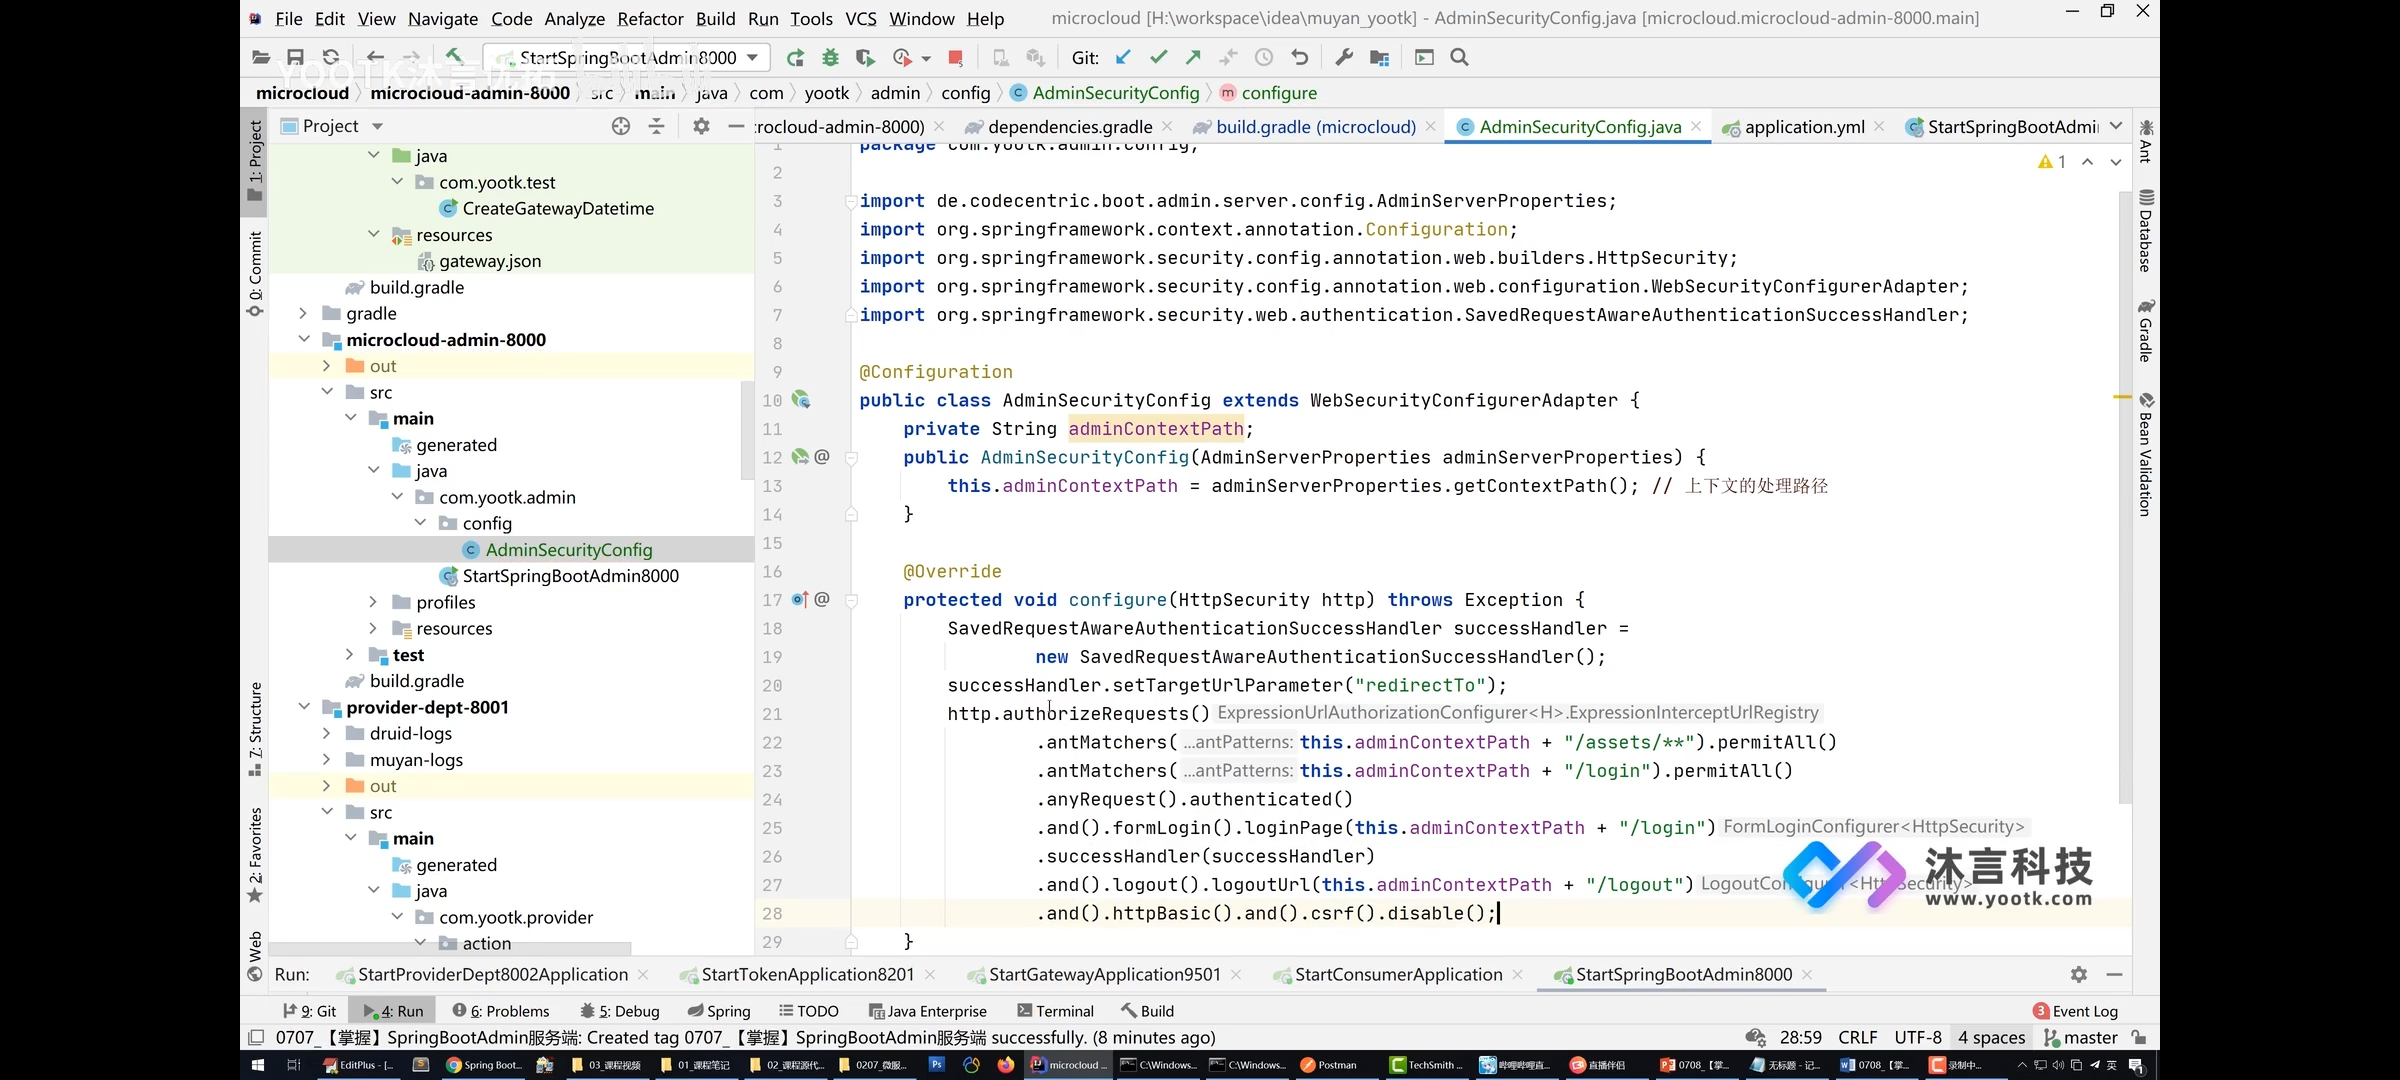The width and height of the screenshot is (2400, 1080).
Task: Update project via Git blue arrow
Action: tap(1124, 57)
